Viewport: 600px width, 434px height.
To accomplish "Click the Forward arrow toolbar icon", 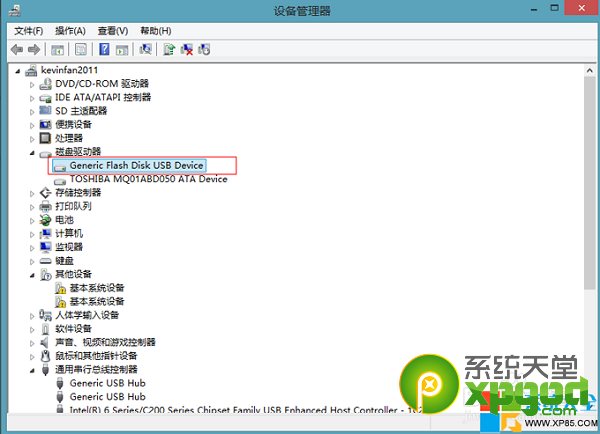I will click(x=34, y=49).
